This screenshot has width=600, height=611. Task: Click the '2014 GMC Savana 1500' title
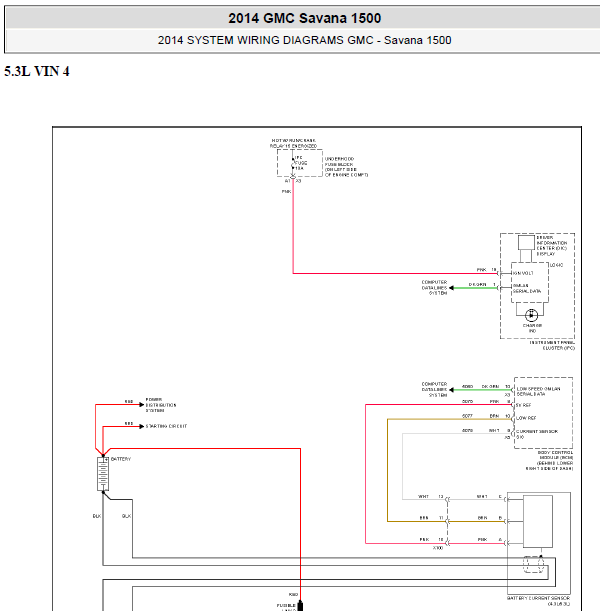(305, 18)
